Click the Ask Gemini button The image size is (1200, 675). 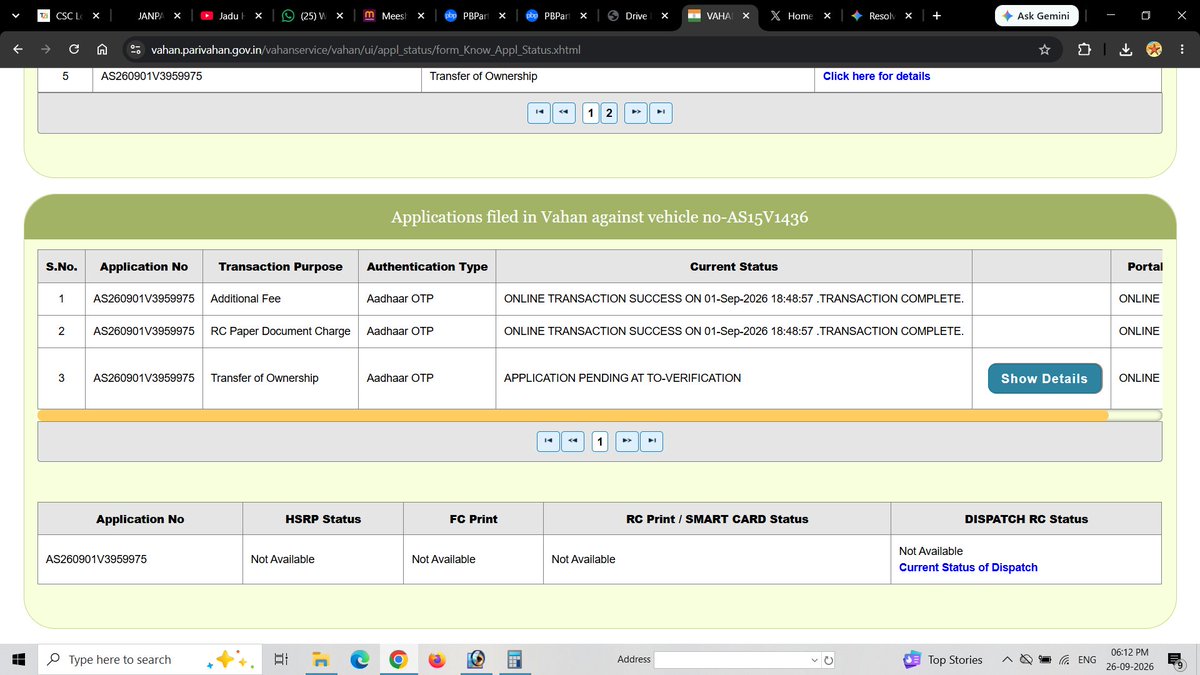1038,16
